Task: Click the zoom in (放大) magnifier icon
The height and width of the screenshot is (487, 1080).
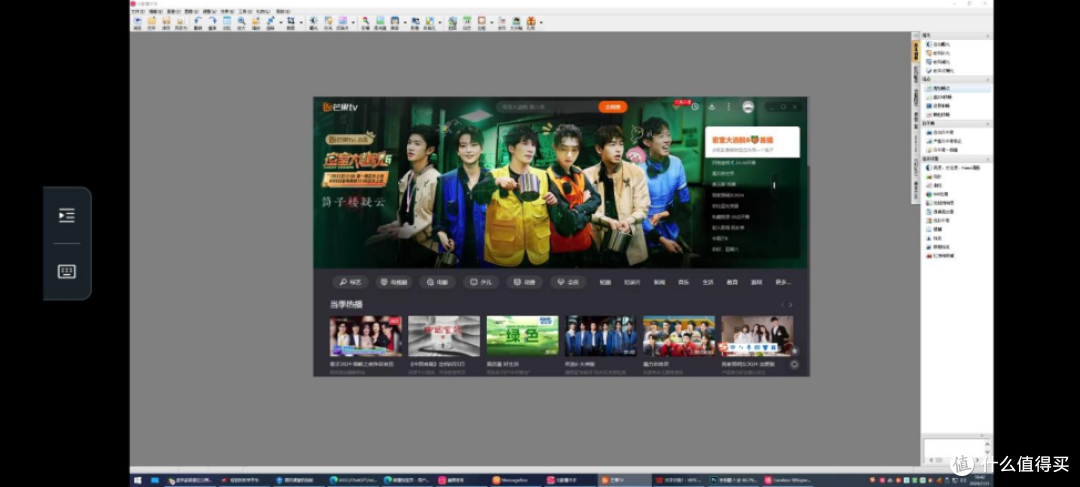Action: 241,23
